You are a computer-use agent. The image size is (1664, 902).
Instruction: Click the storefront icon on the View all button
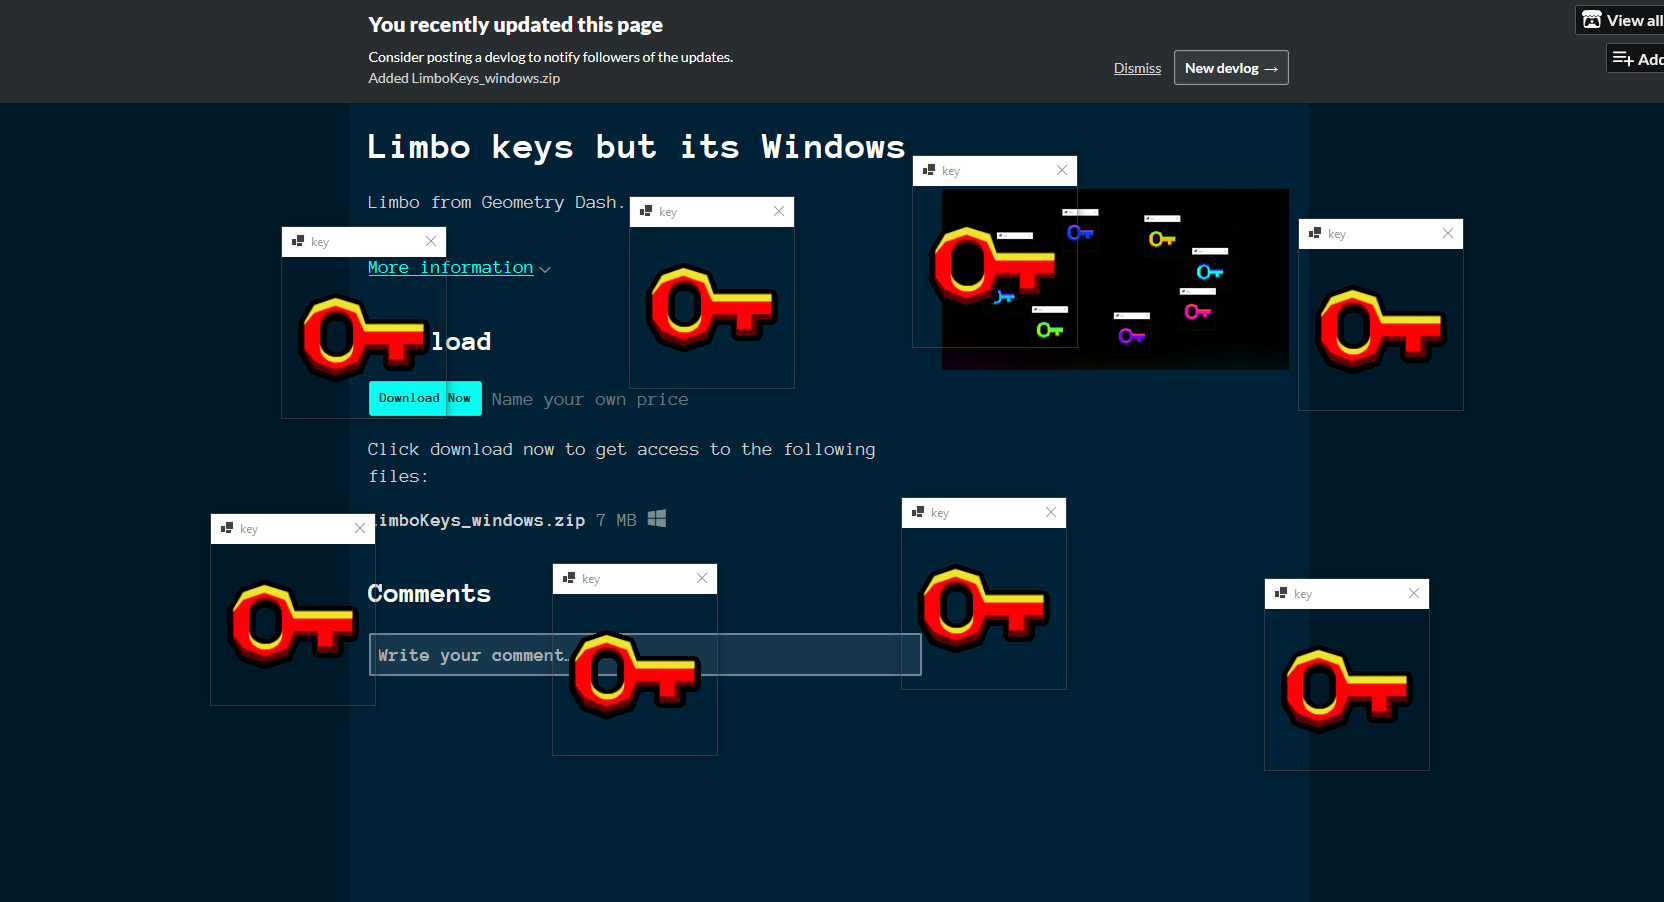pos(1592,19)
